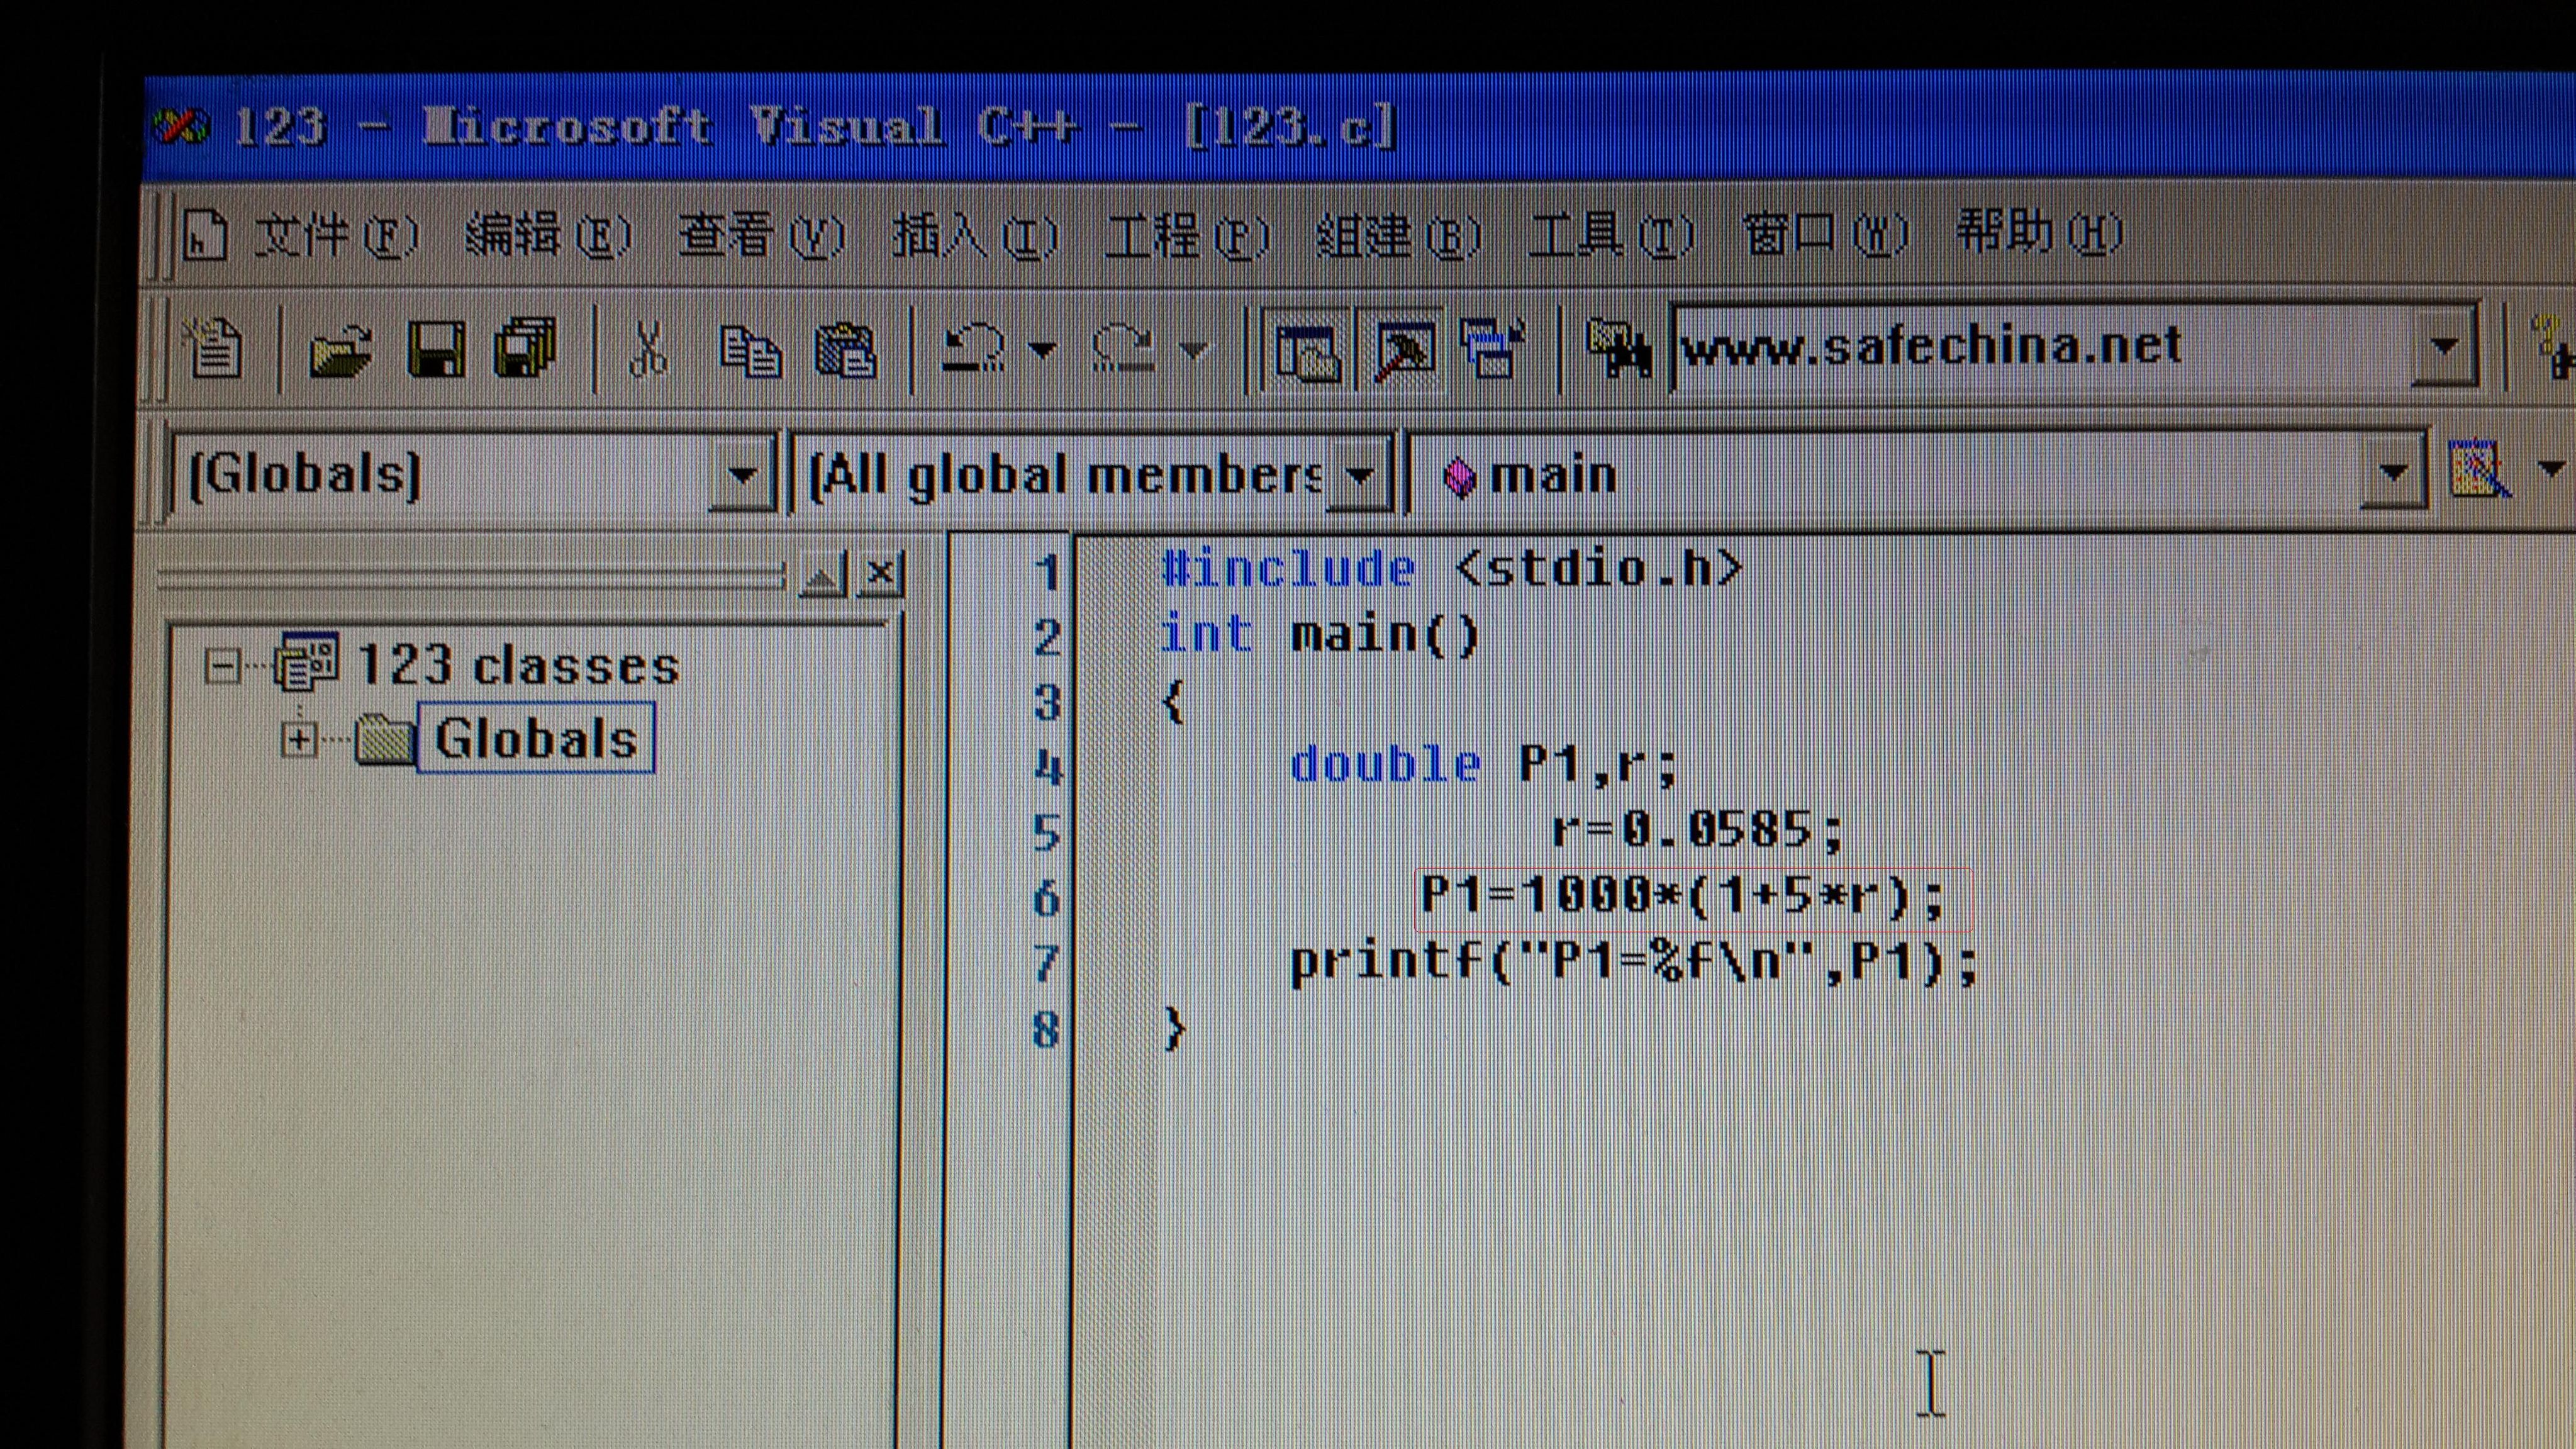
Task: Cut selection with the scissors icon
Action: (648, 350)
